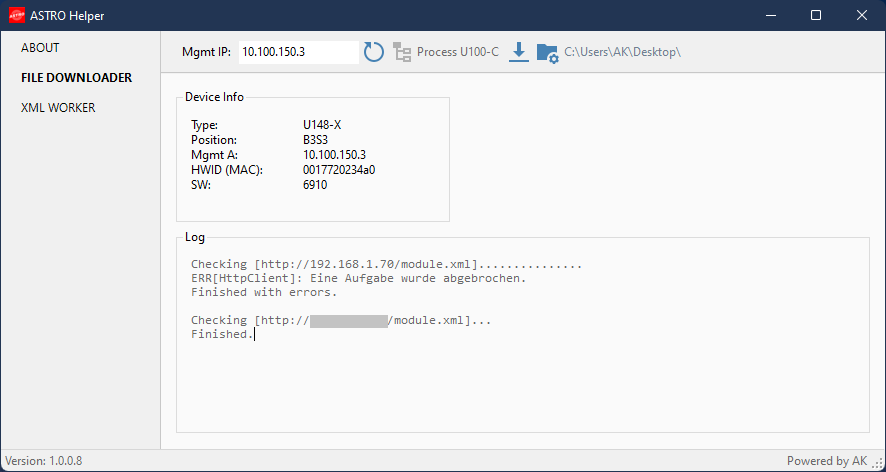
Task: Click the Type value U148-X
Action: pos(322,125)
